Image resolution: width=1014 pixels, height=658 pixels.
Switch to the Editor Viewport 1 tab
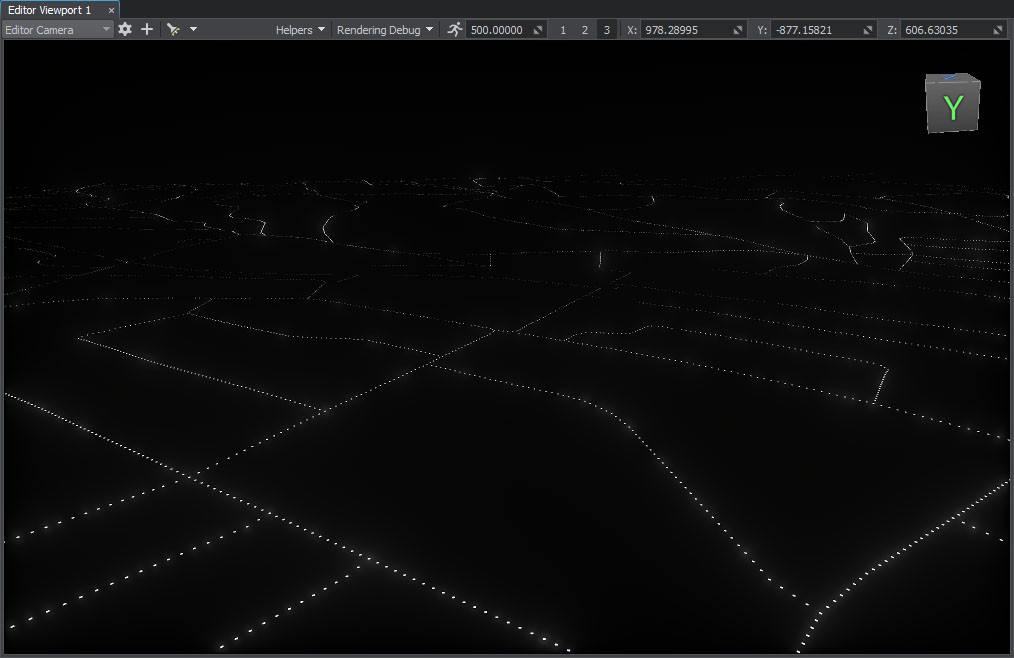coord(50,9)
